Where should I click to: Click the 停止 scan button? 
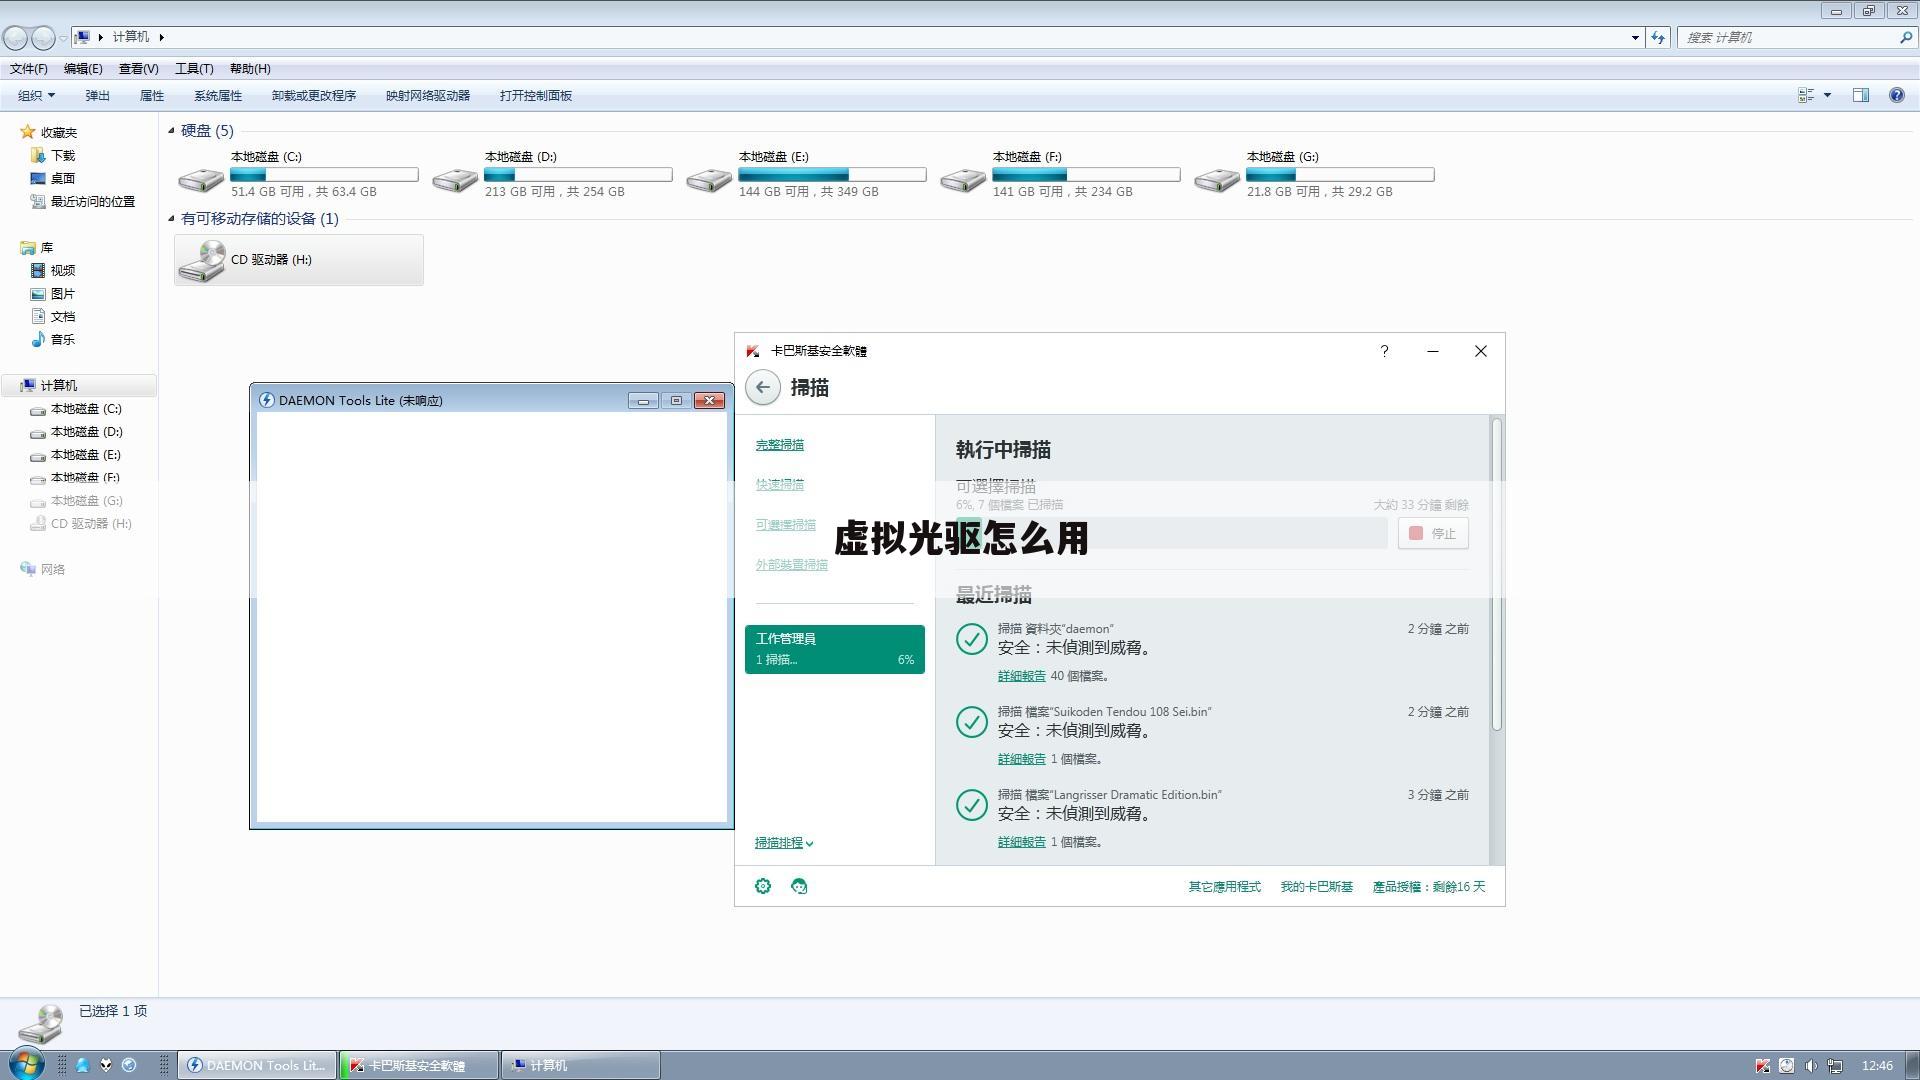pos(1433,533)
